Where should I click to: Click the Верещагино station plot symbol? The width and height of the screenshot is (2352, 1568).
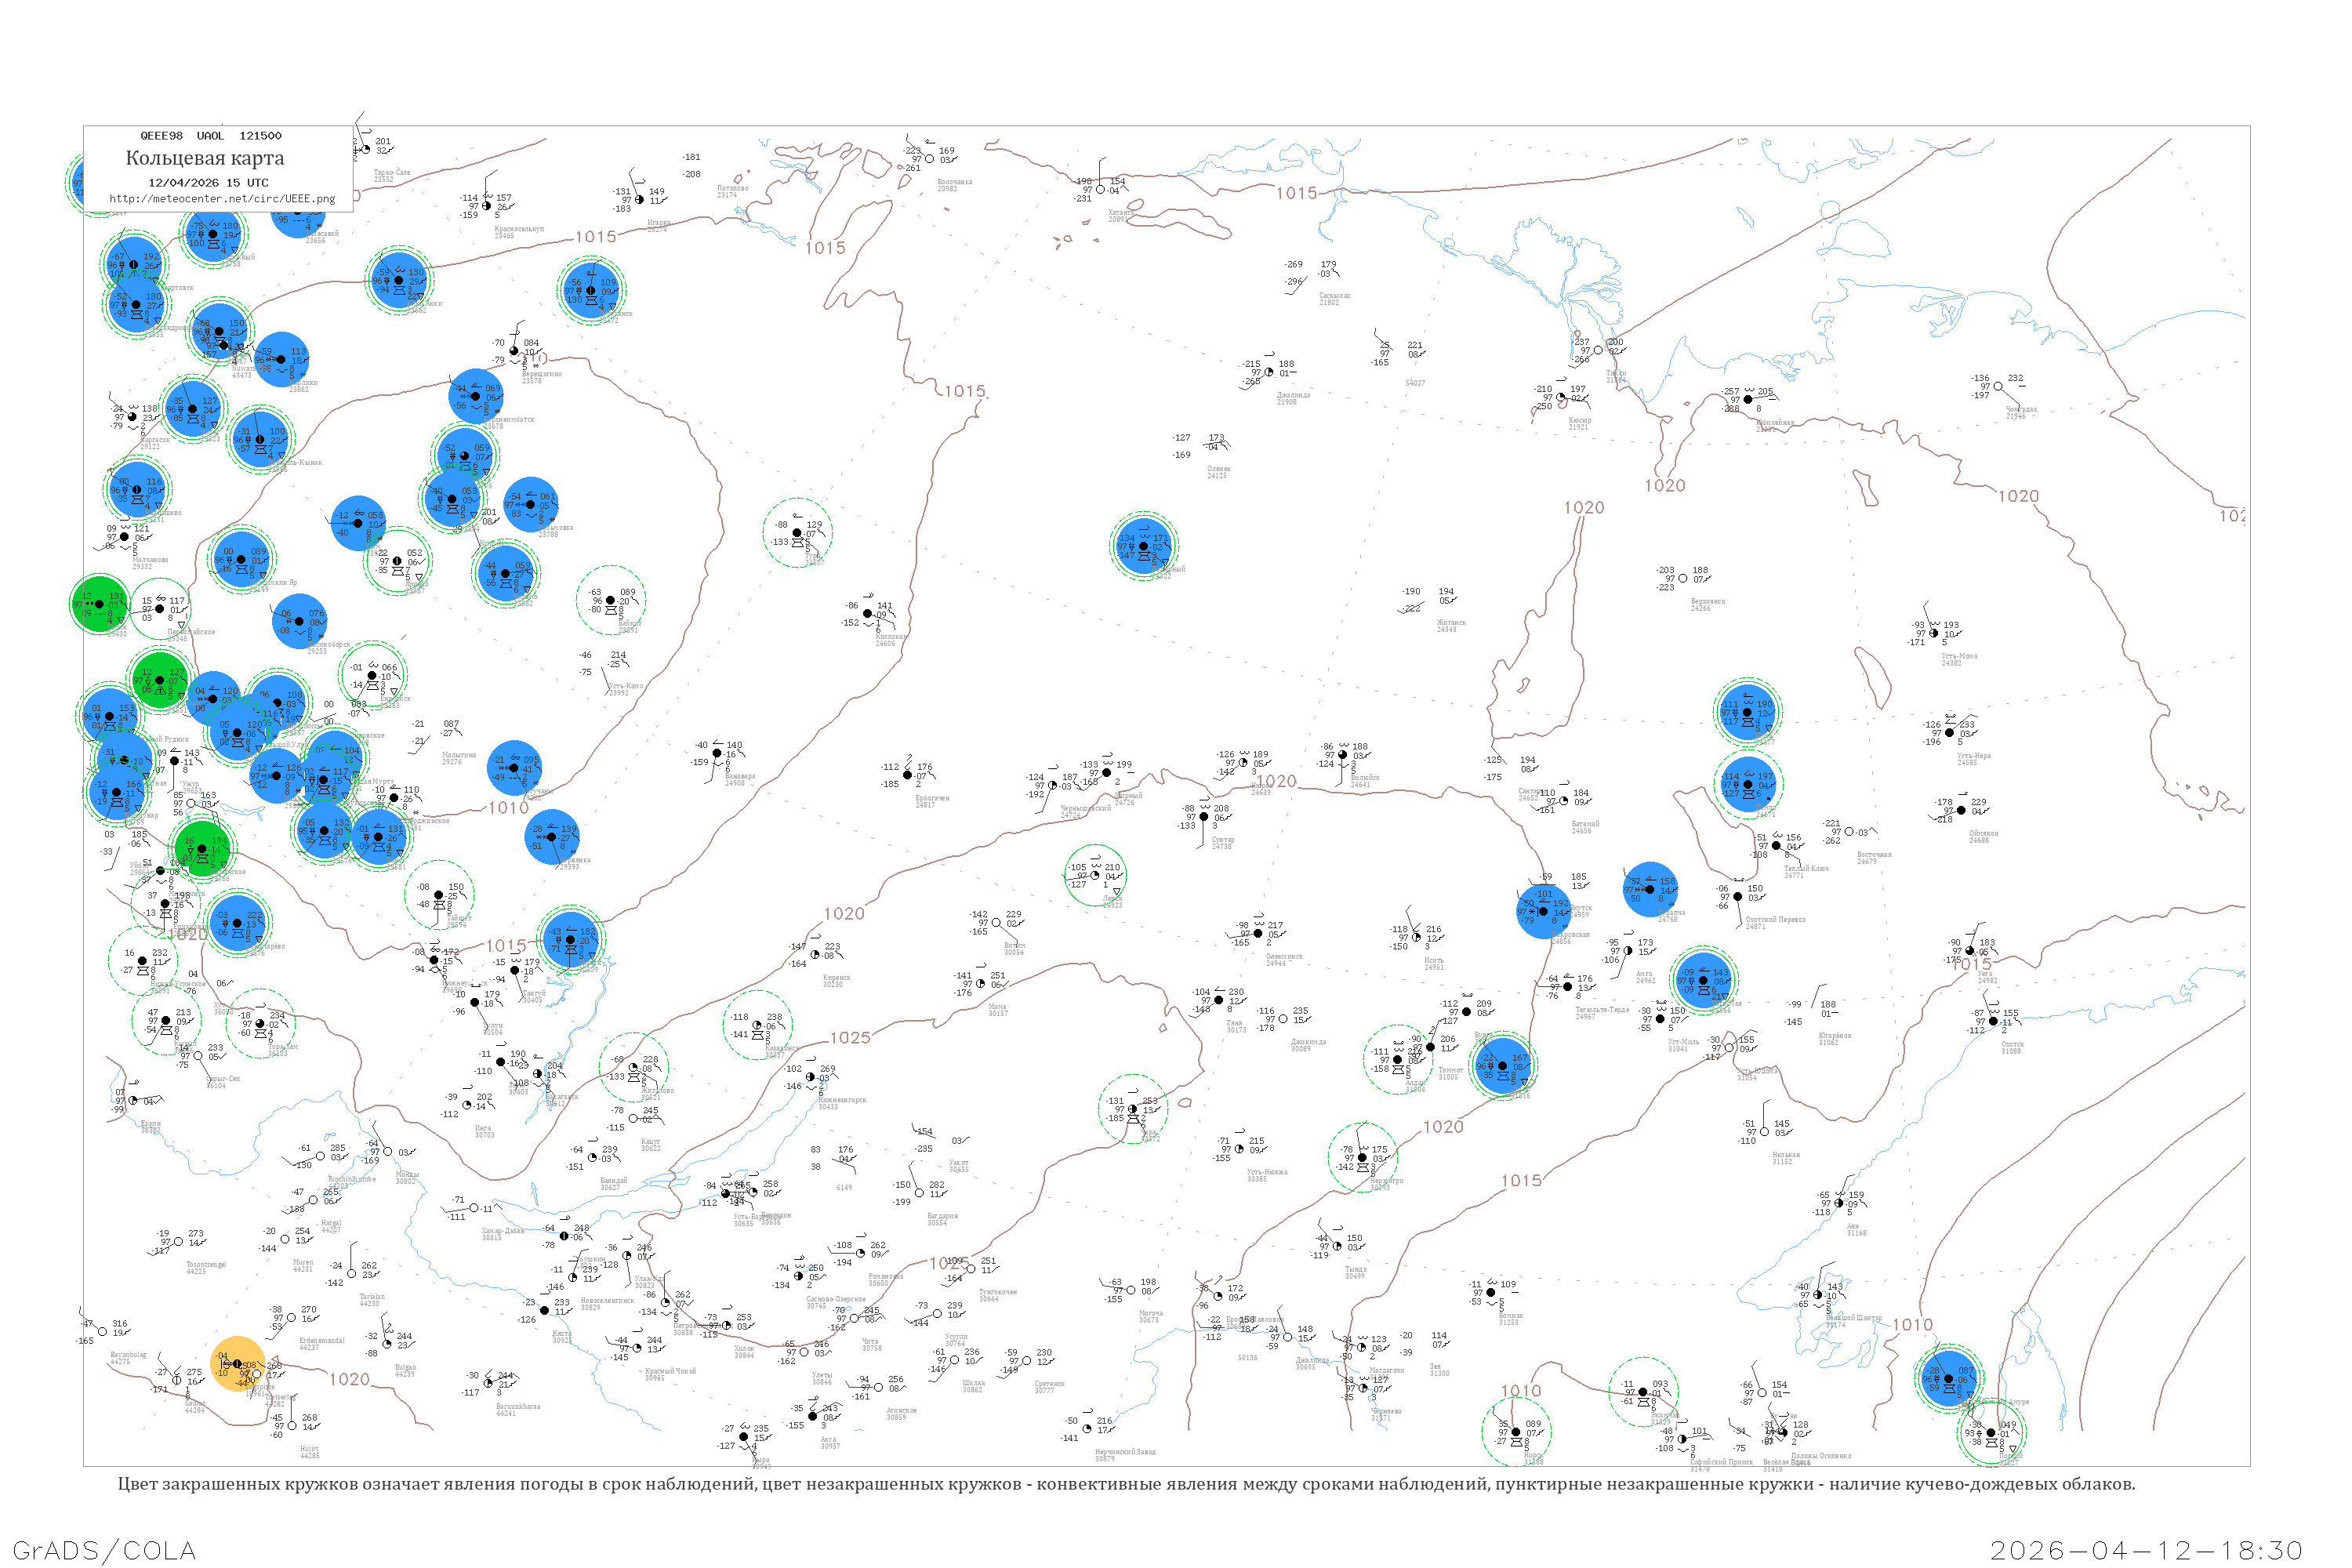pyautogui.click(x=514, y=351)
